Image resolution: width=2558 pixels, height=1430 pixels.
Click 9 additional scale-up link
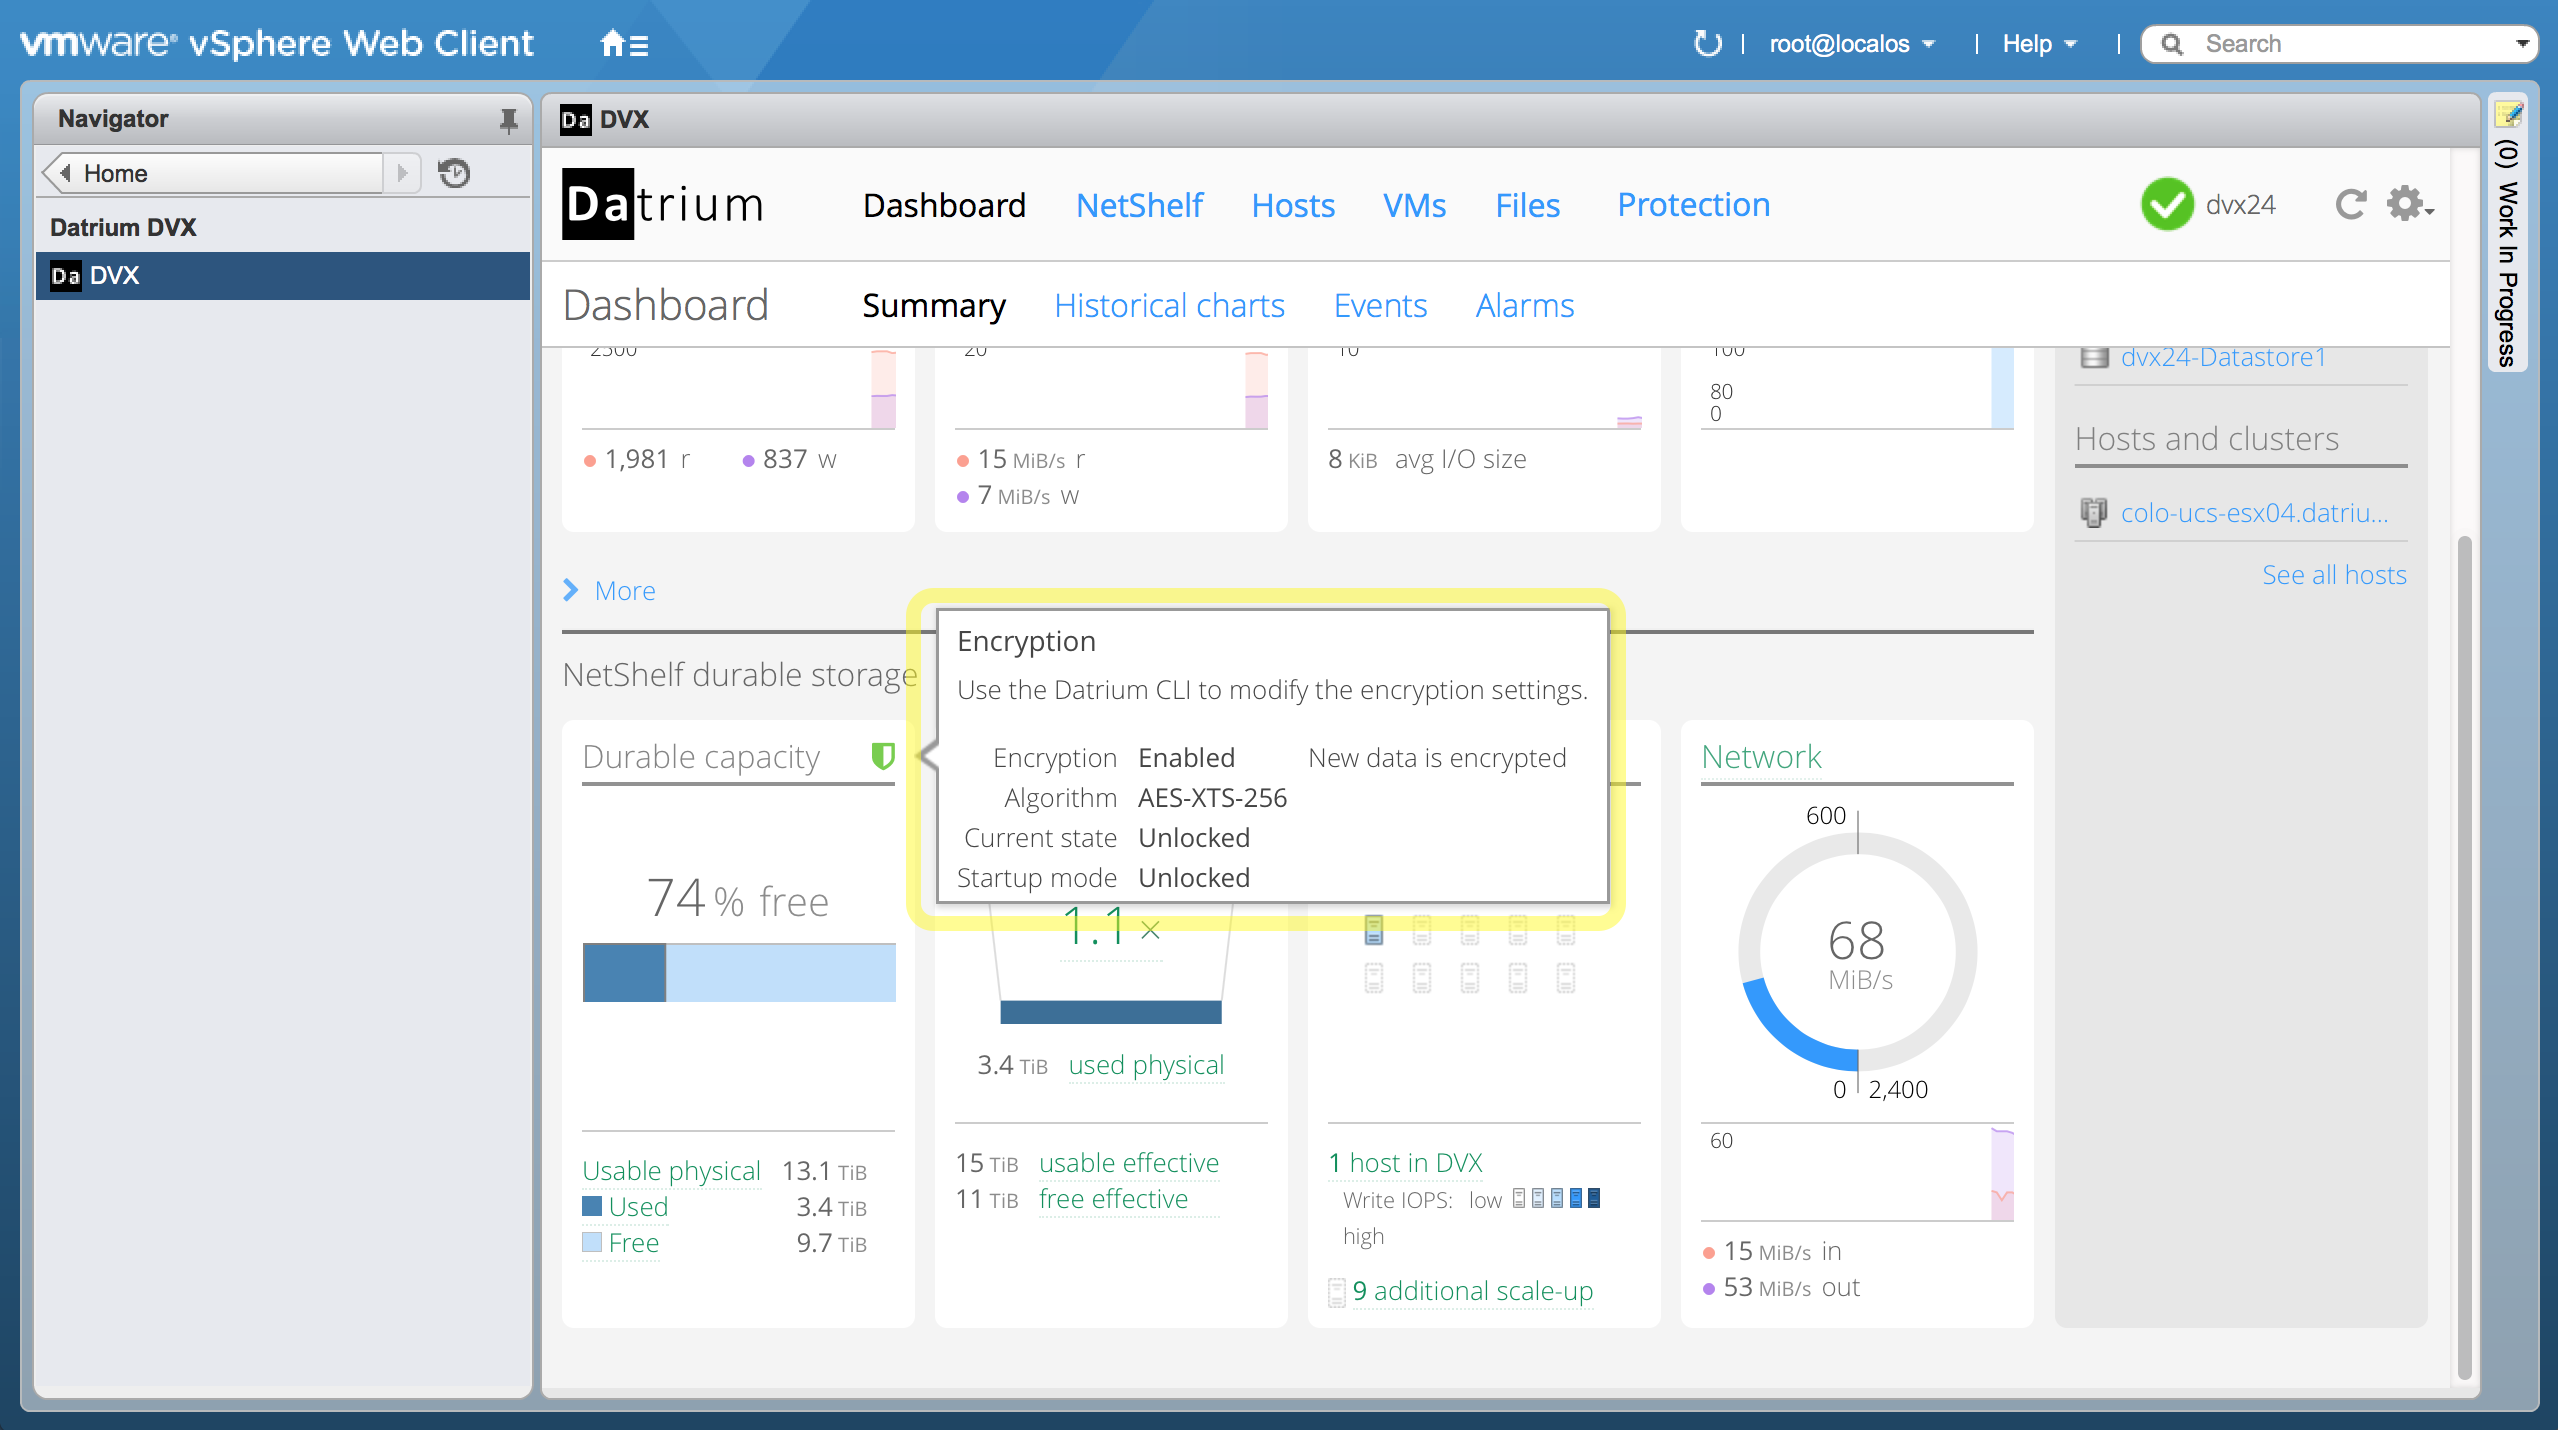[x=1472, y=1291]
